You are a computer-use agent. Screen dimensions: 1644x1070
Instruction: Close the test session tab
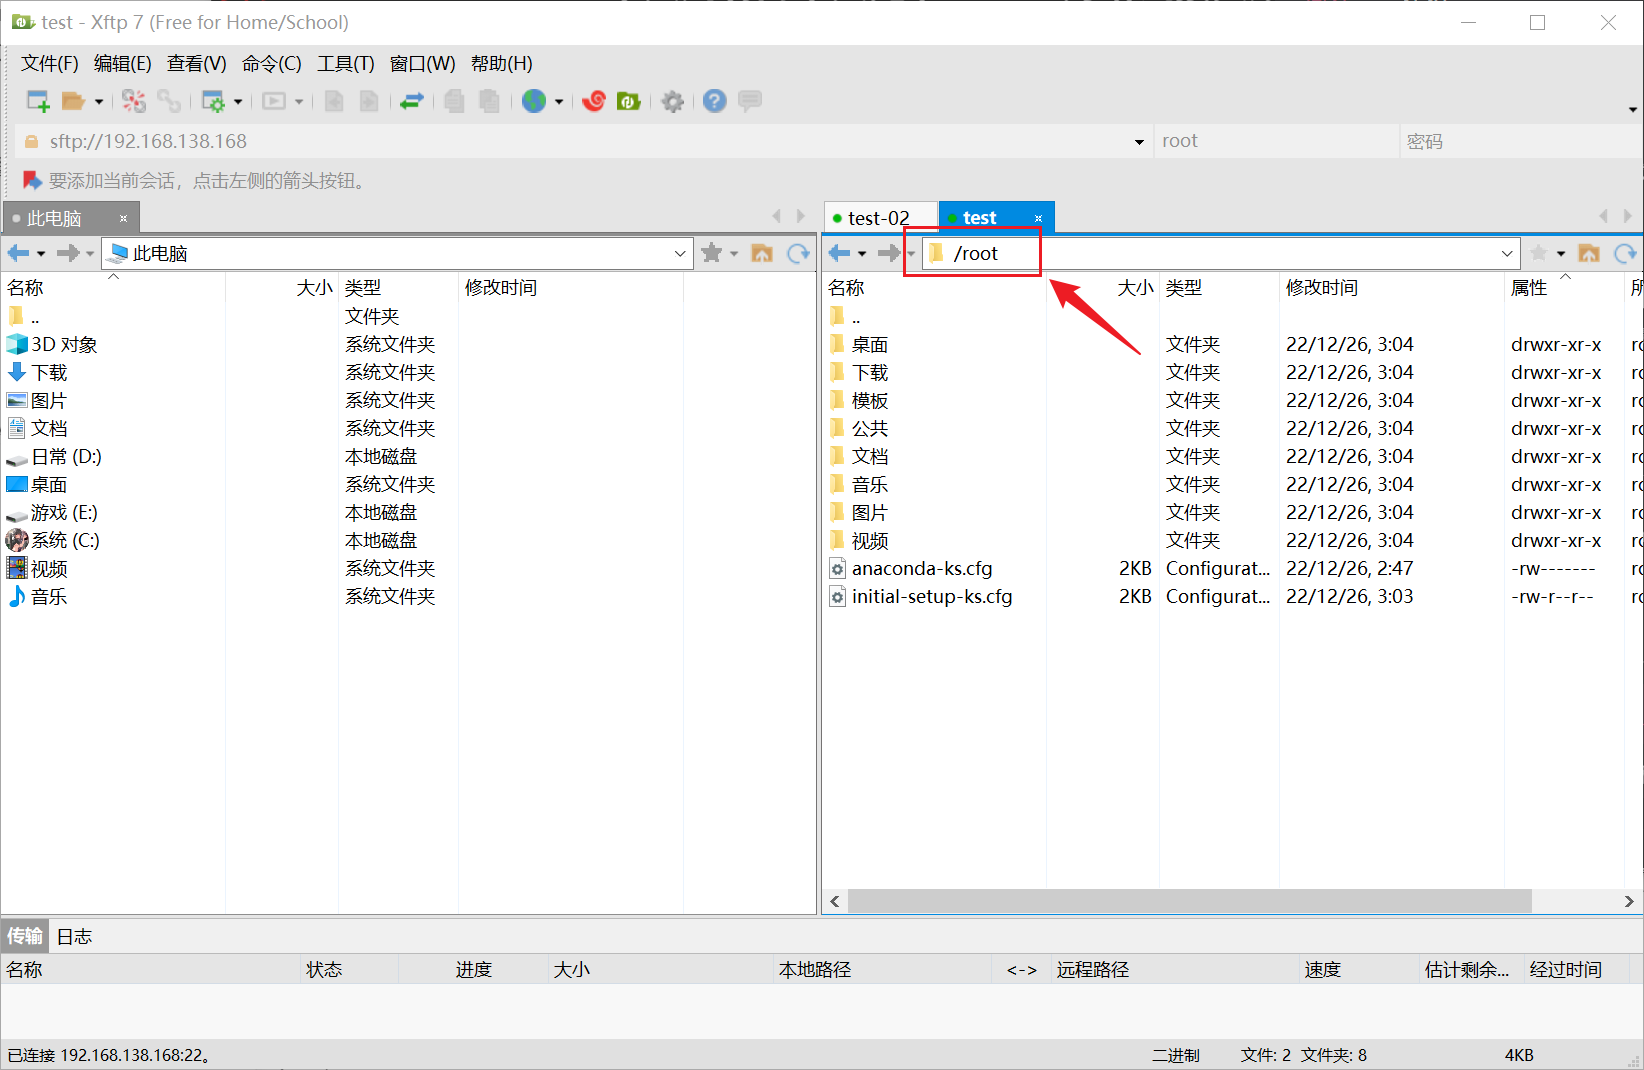click(1038, 218)
